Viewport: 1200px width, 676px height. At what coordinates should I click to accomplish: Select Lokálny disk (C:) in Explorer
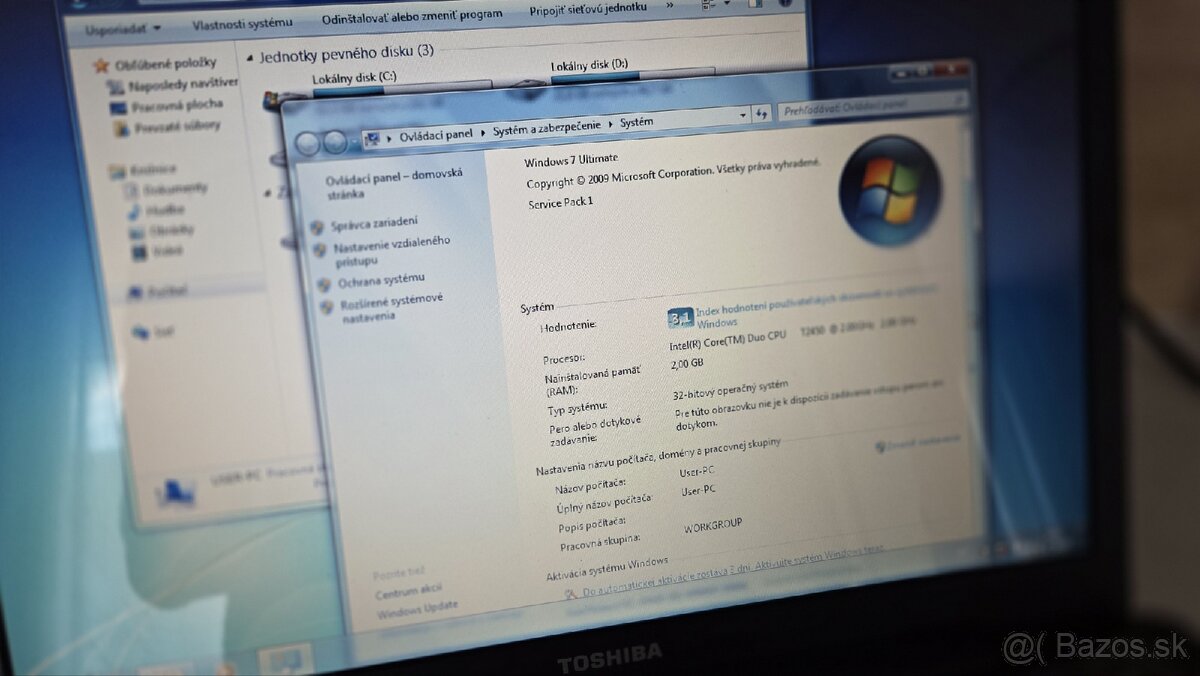click(354, 77)
